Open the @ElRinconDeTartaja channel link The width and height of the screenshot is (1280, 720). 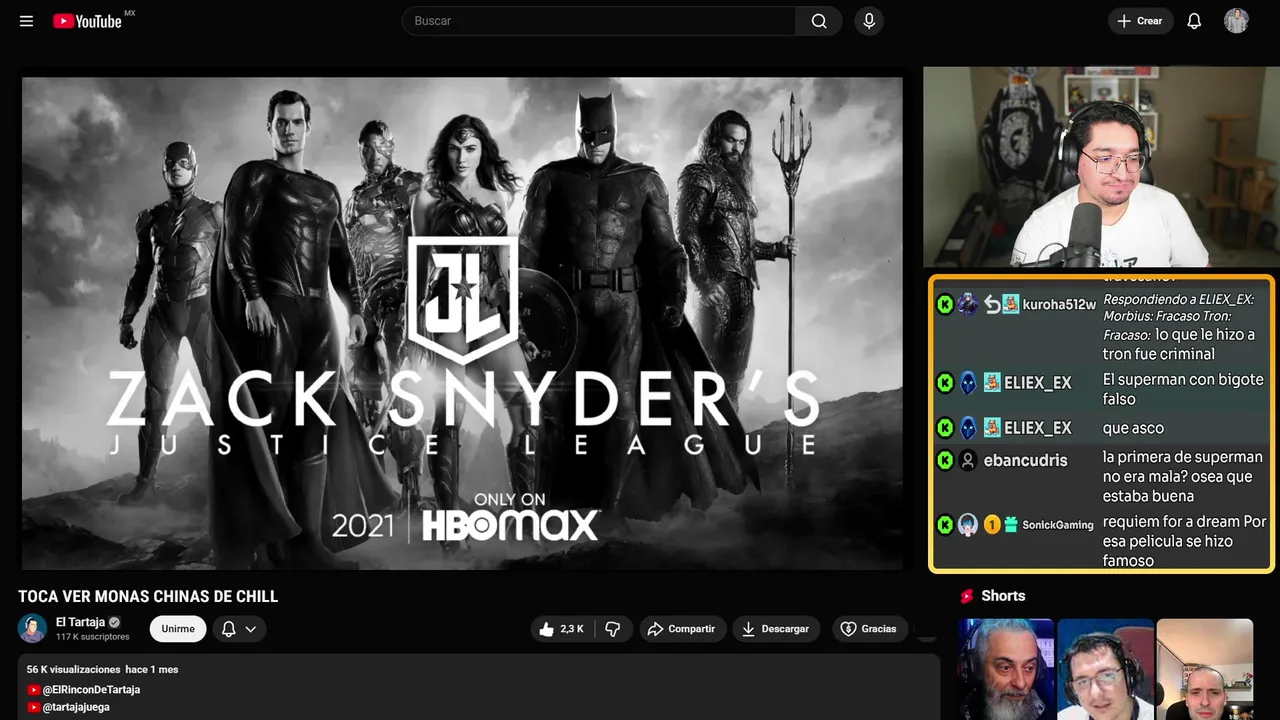(x=91, y=690)
